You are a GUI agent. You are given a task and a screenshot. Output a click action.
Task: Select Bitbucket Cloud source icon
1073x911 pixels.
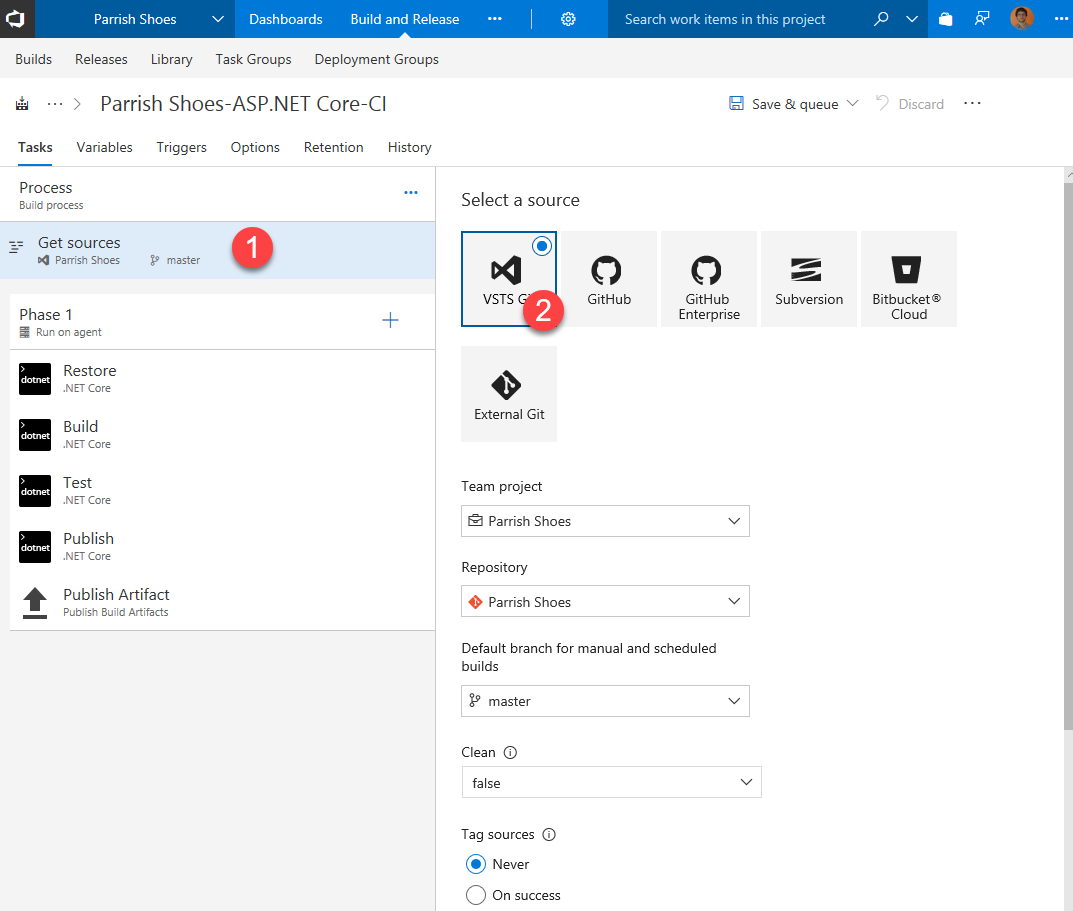coord(908,278)
